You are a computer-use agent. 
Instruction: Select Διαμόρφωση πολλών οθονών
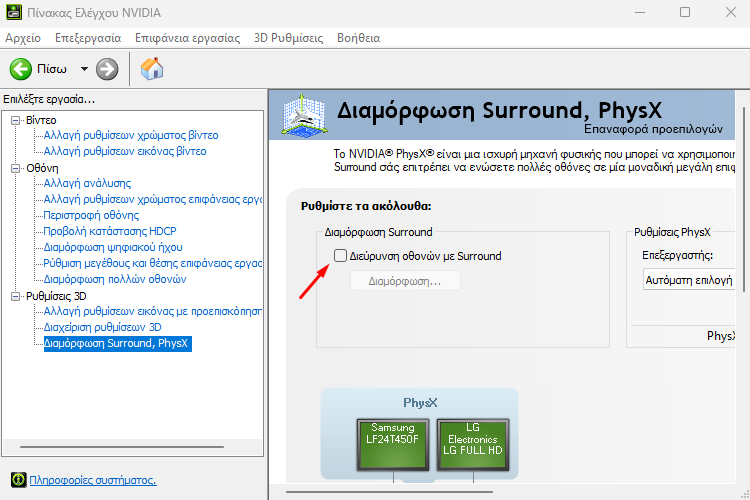(115, 279)
